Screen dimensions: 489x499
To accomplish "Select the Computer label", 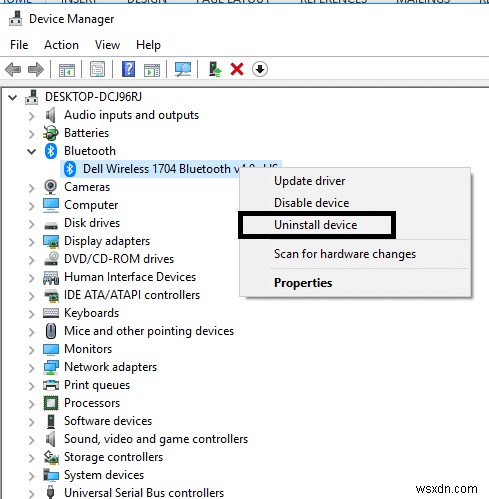I will coord(91,205).
